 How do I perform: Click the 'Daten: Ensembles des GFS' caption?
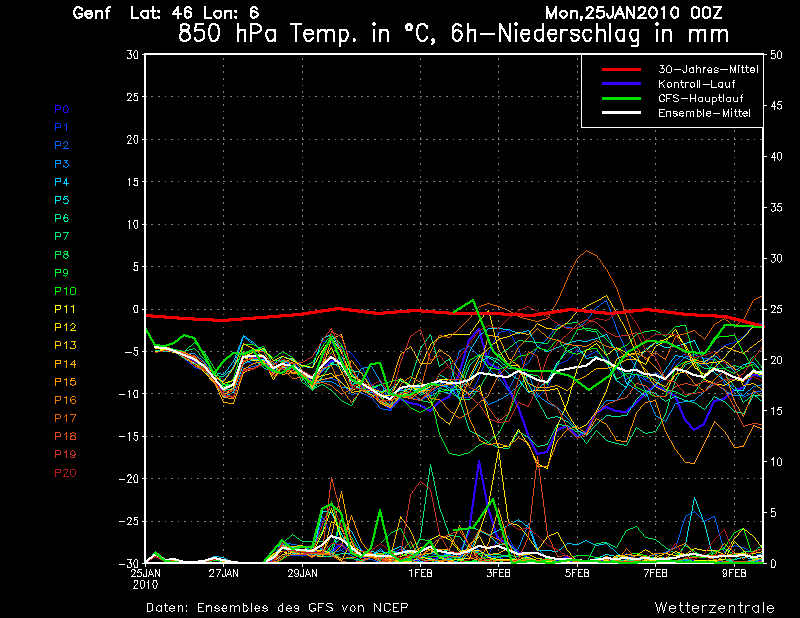277,607
